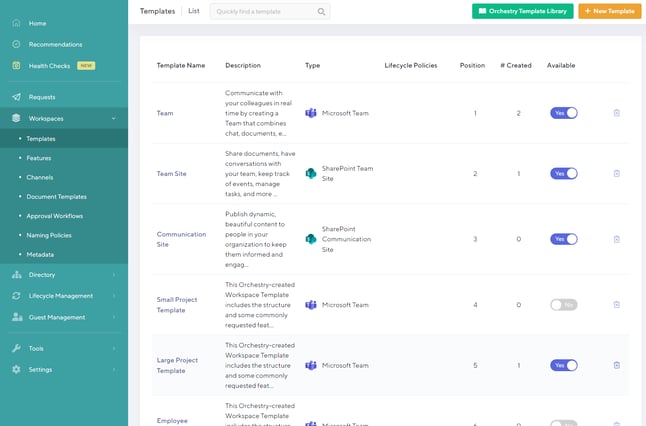The width and height of the screenshot is (646, 426).
Task: Click trash icon for Communication Site row
Action: [x=616, y=239]
